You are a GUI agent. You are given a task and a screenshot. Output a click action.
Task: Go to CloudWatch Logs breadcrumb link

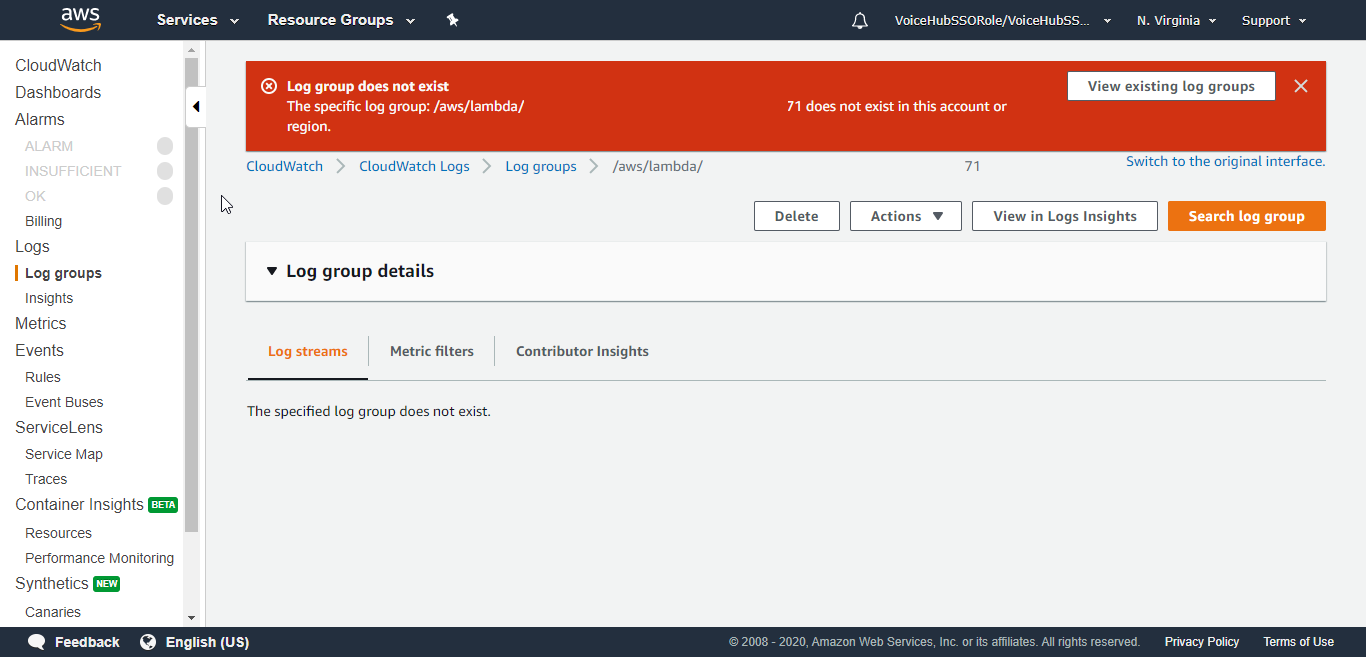point(415,166)
